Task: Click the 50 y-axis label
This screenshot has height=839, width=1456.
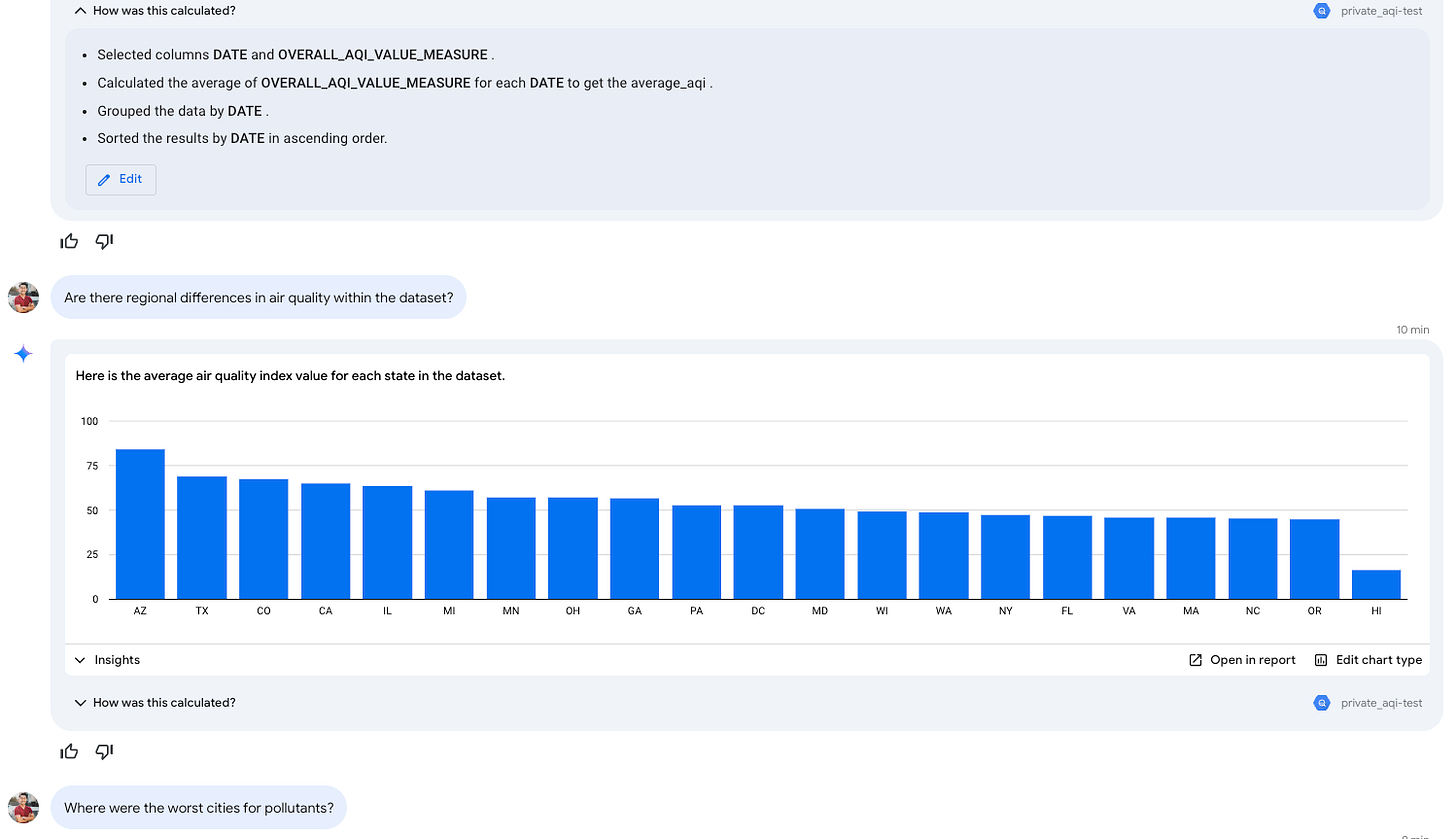Action: (92, 510)
